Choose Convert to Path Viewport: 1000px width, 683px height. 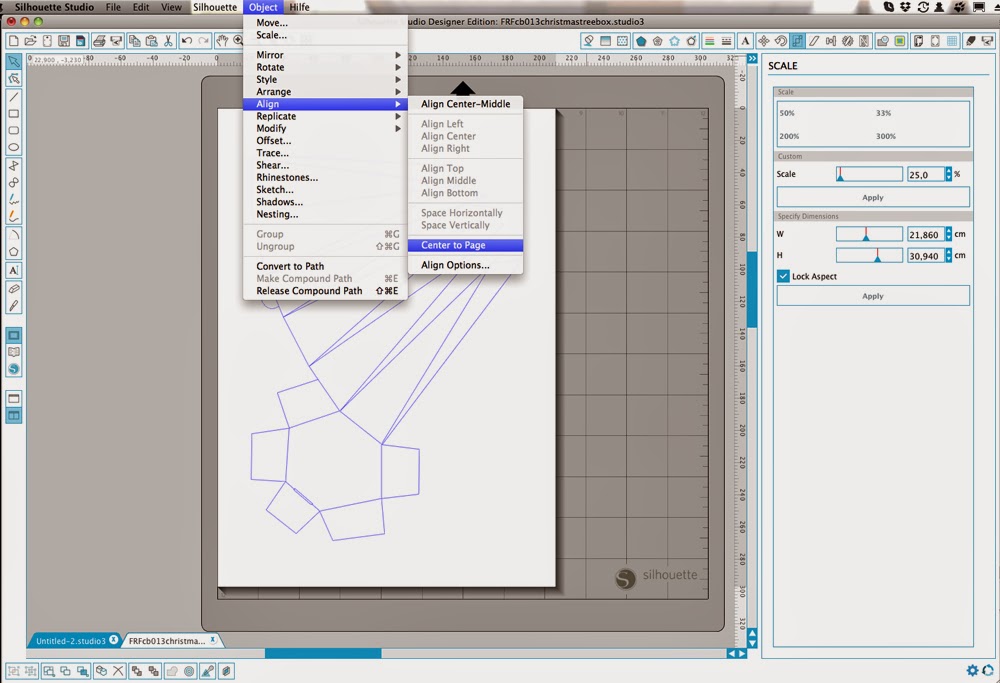point(325,266)
